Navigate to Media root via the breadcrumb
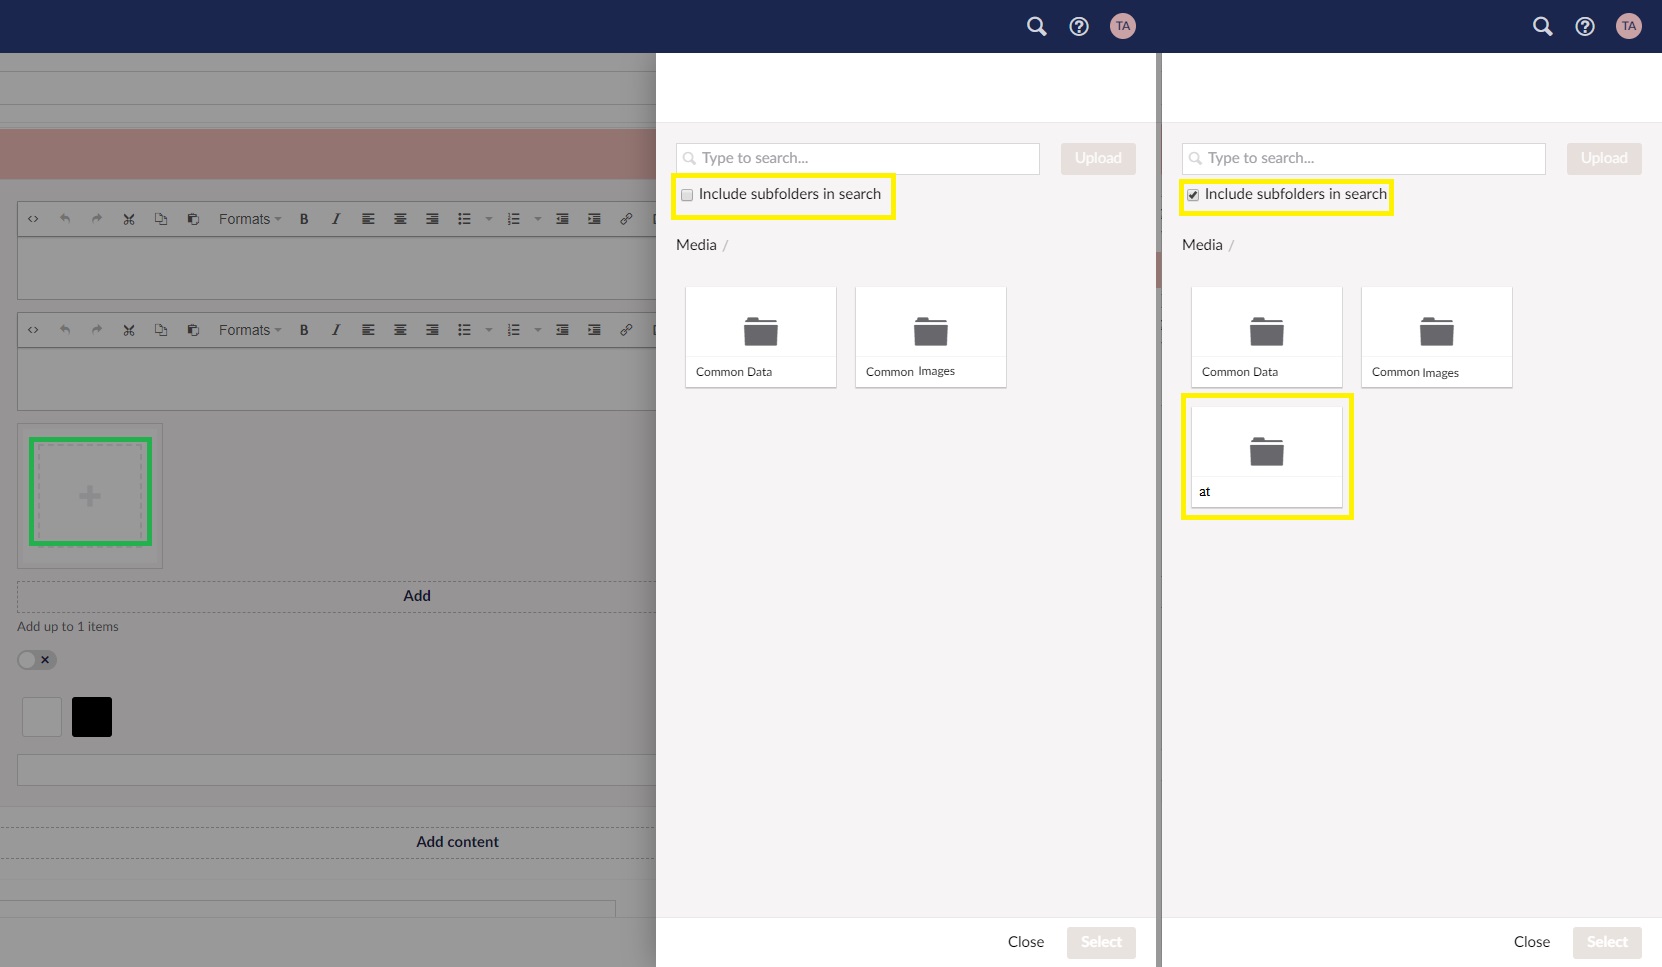Image resolution: width=1662 pixels, height=967 pixels. tap(695, 245)
